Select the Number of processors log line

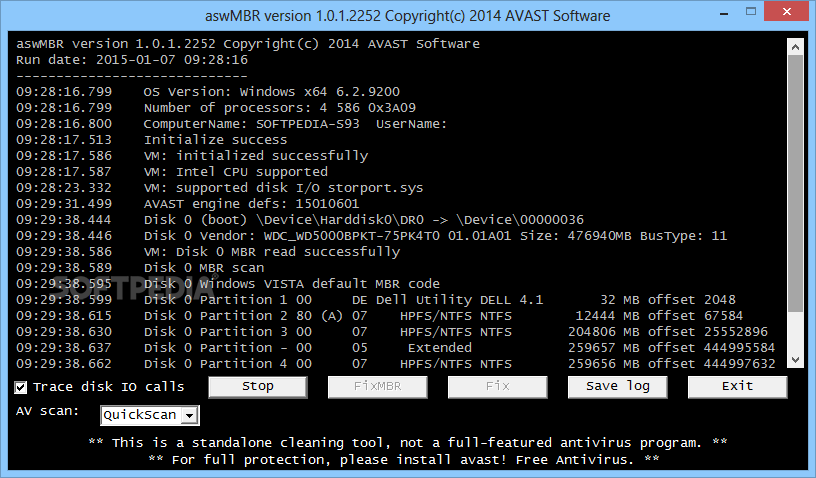[x=216, y=108]
